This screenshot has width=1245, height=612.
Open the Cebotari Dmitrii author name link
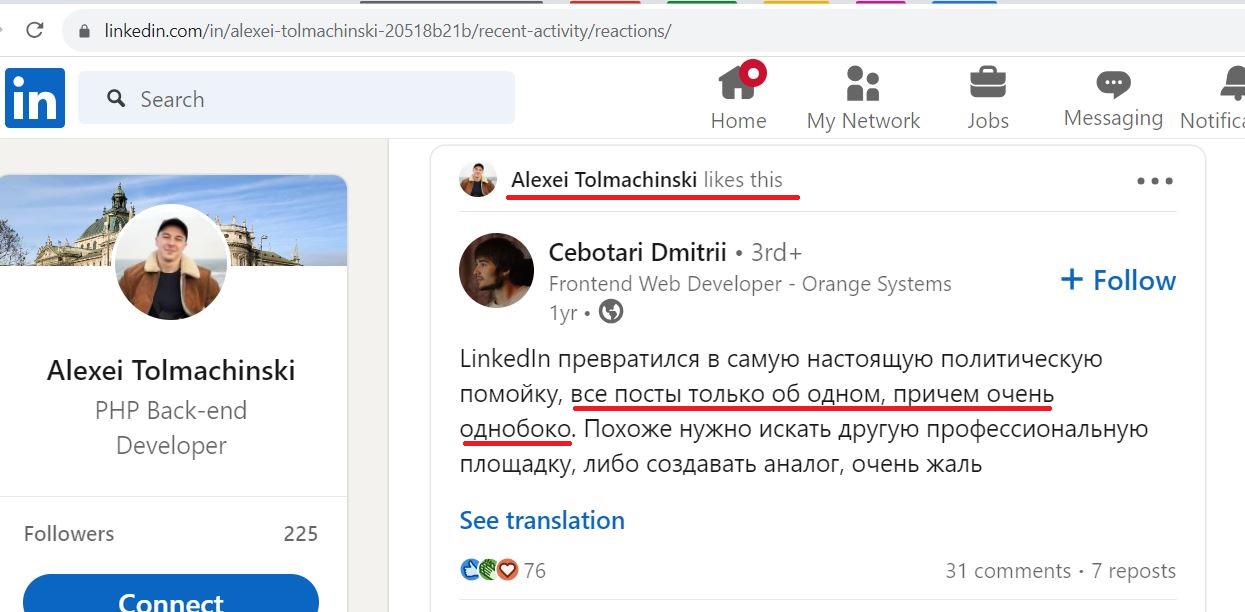638,252
